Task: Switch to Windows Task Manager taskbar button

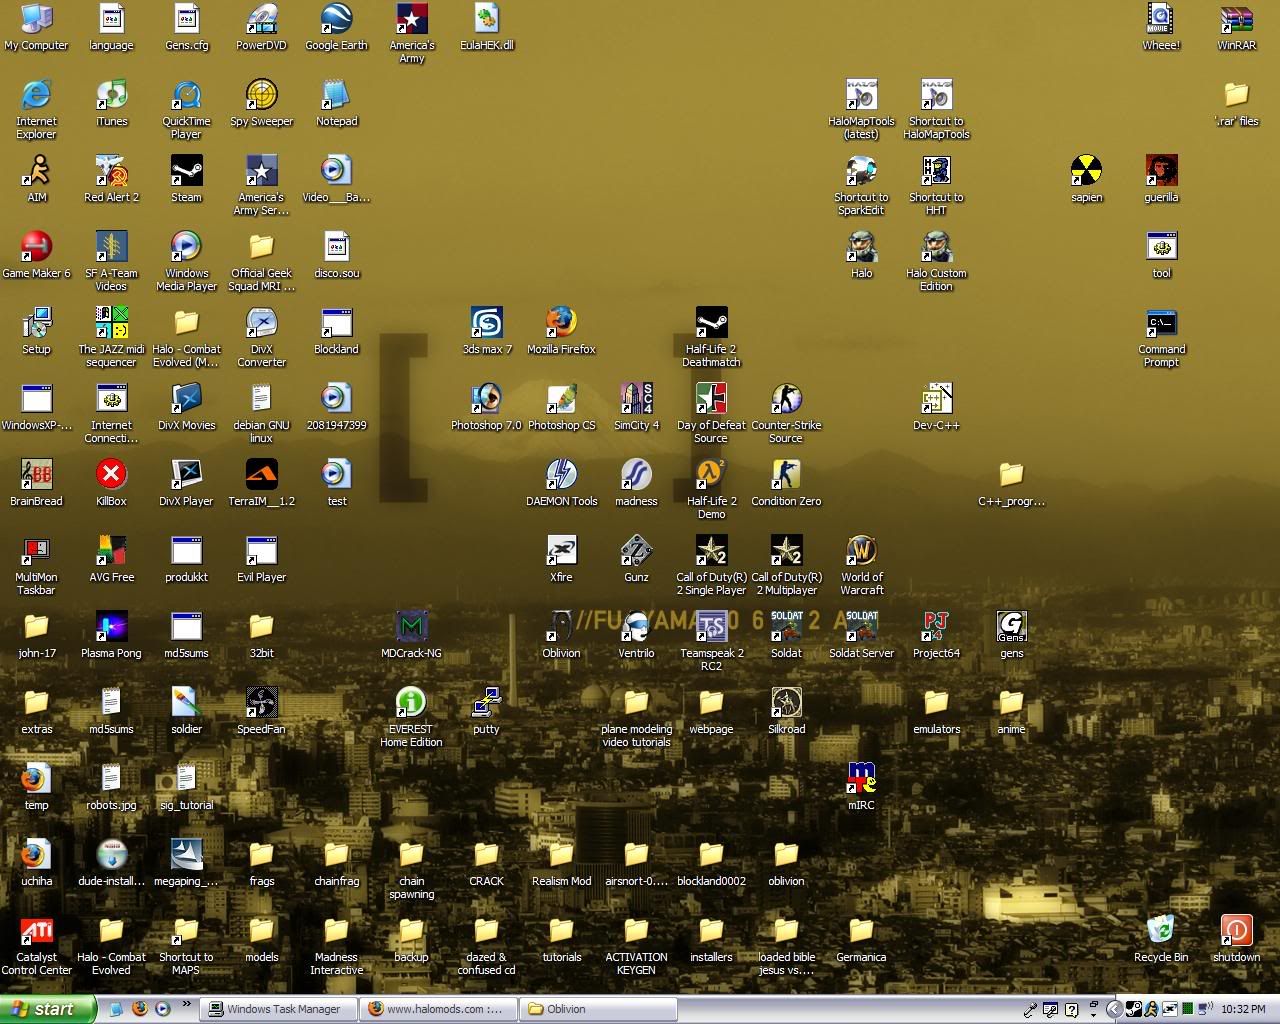Action: tap(276, 1009)
